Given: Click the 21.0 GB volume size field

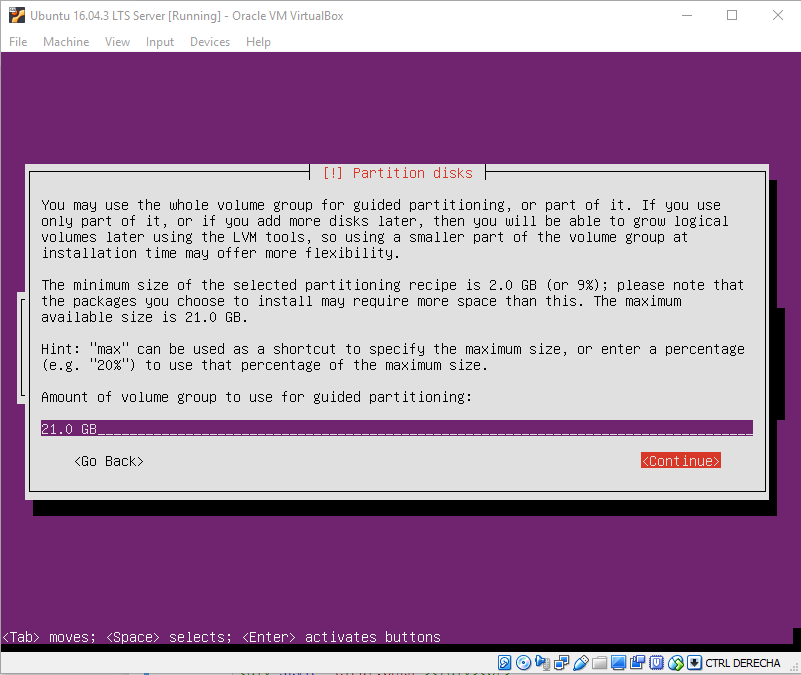Looking at the screenshot, I should click(397, 428).
